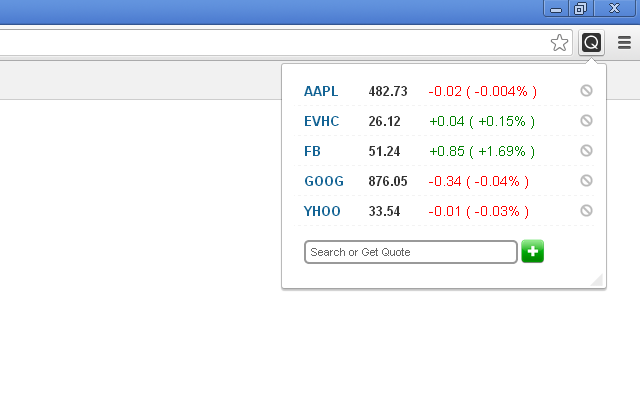This screenshot has height=400, width=640.
Task: Remove EVHC from the watchlist
Action: point(587,120)
